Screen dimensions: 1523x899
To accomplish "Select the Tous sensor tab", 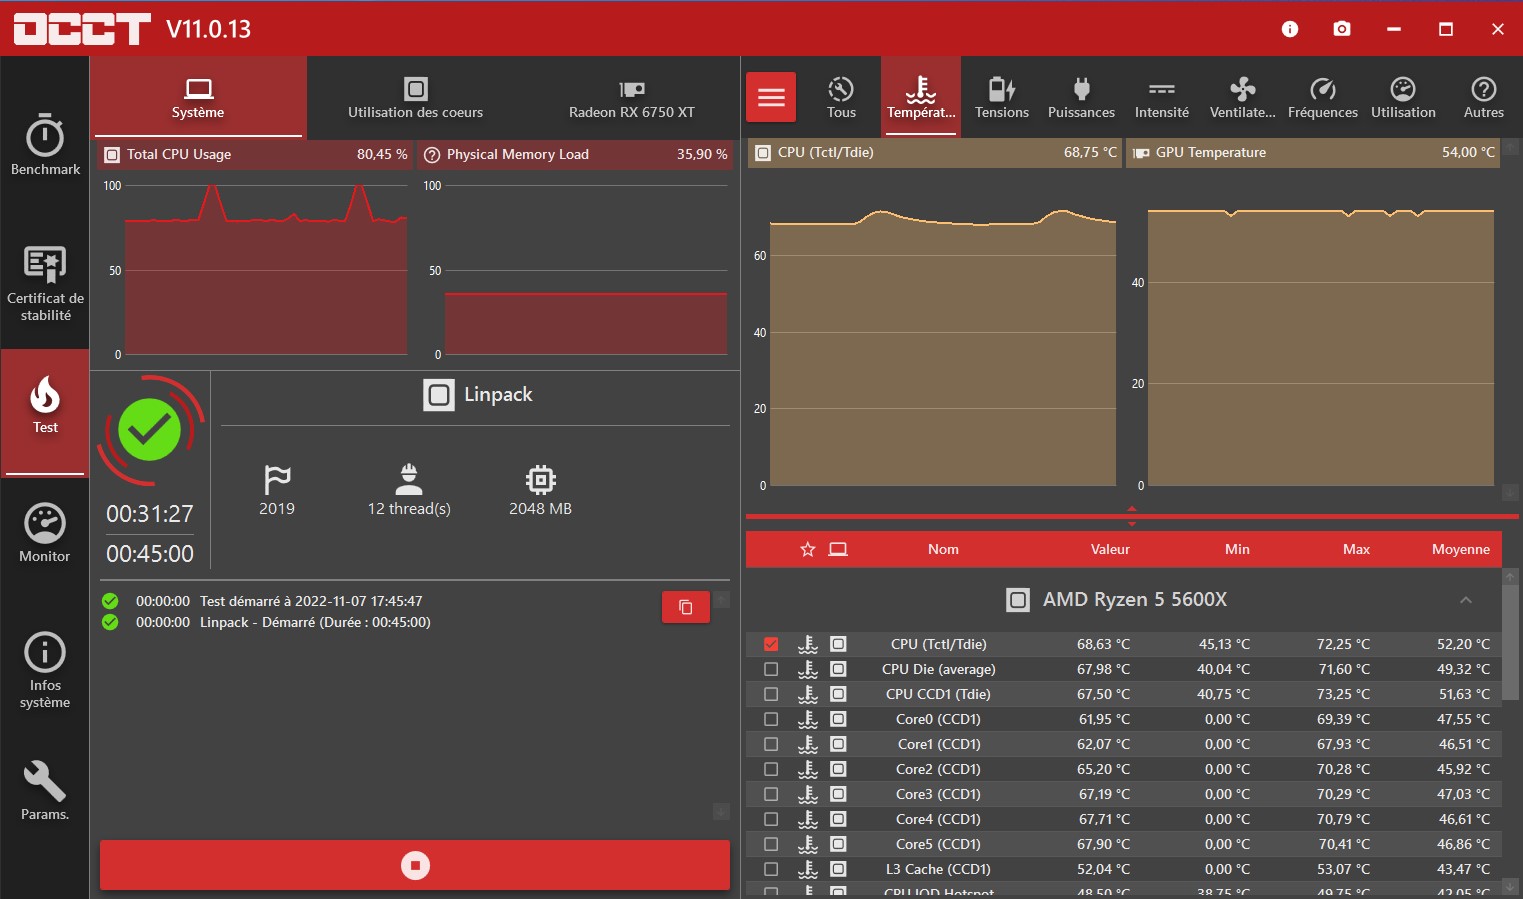I will pyautogui.click(x=841, y=97).
